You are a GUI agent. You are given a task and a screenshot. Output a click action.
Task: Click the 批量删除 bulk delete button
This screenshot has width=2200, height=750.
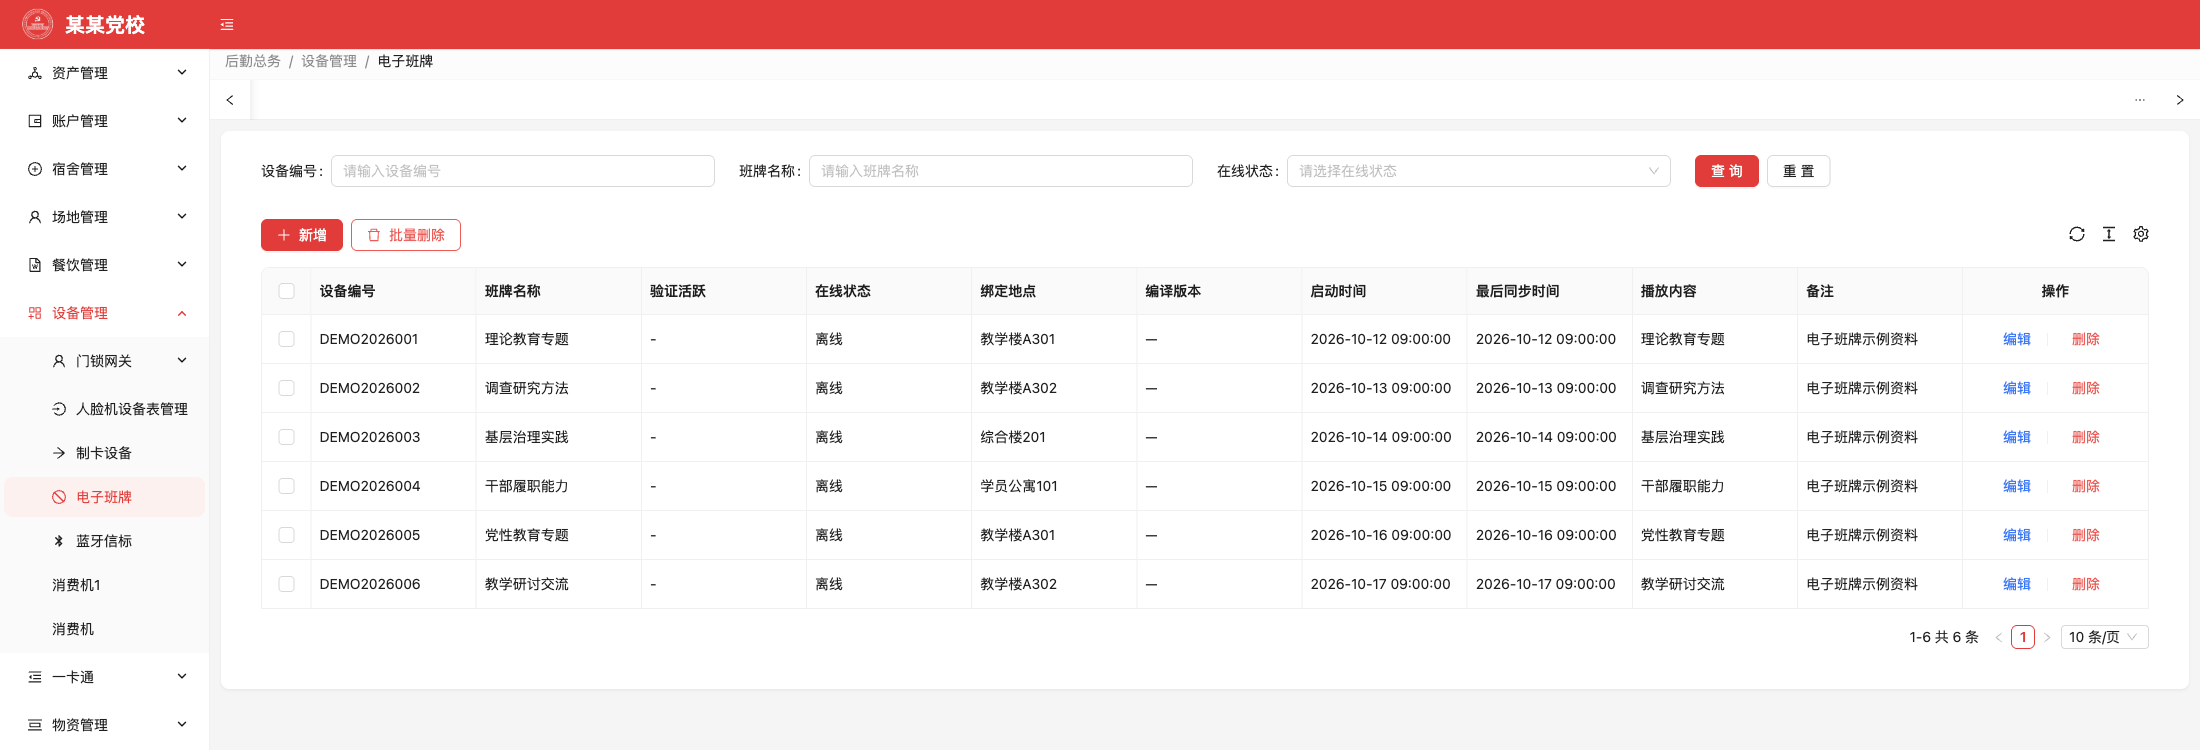[405, 235]
